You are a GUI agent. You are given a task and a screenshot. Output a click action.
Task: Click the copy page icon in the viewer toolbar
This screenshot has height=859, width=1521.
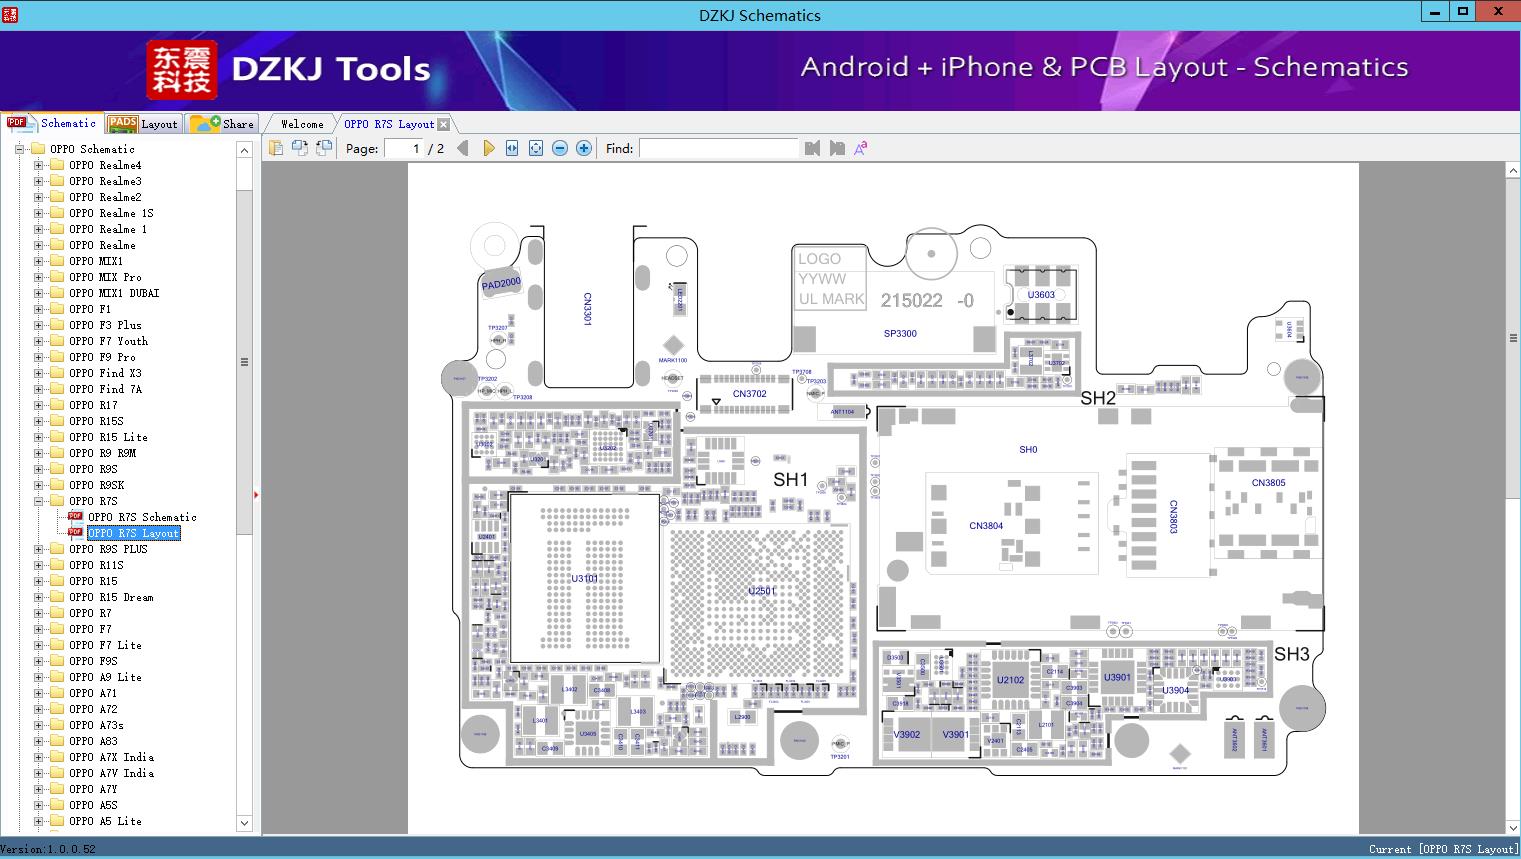(x=276, y=148)
